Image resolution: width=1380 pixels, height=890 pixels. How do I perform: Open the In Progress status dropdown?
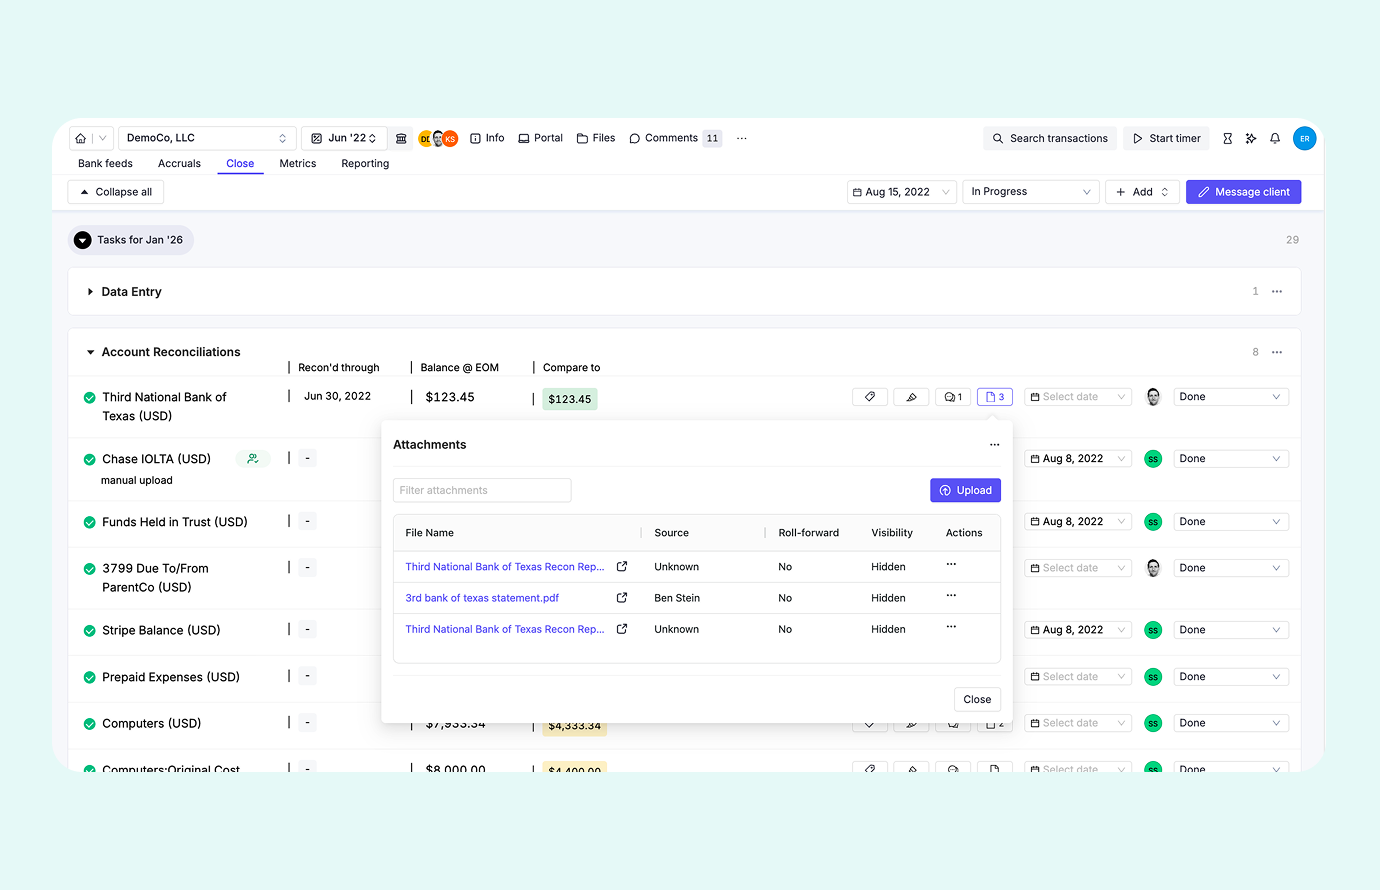pos(1030,192)
